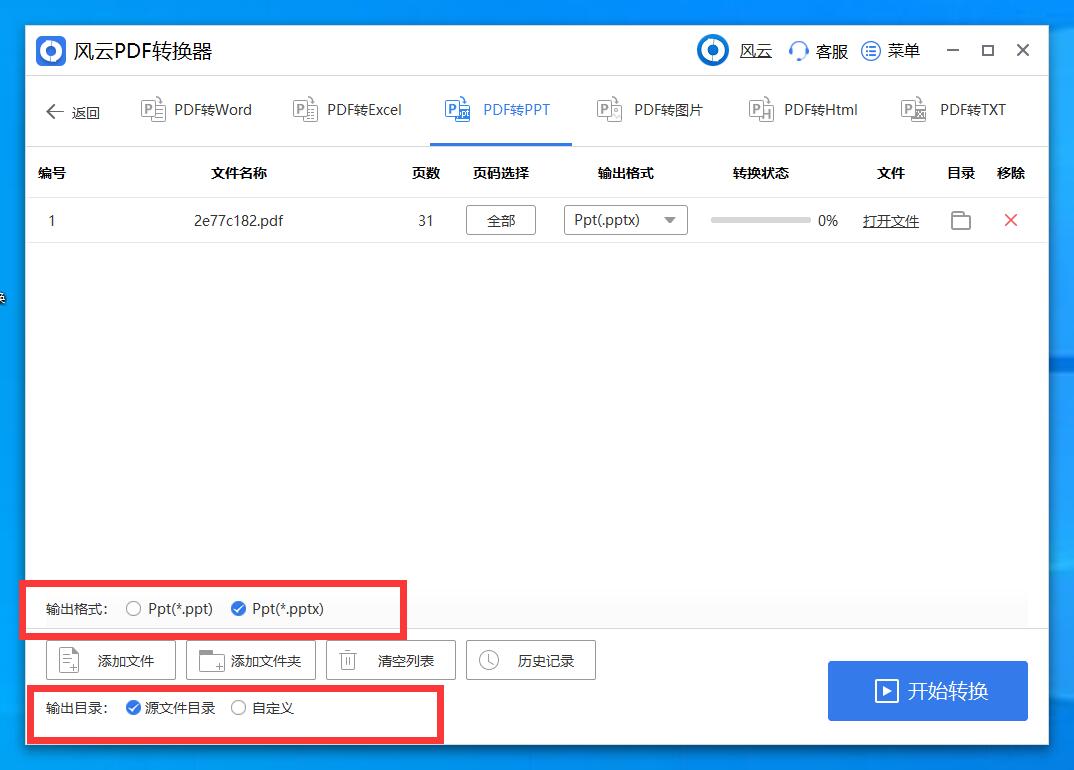The image size is (1074, 770).
Task: Choose the Ppt(*.ppt) output format radio
Action: point(134,608)
